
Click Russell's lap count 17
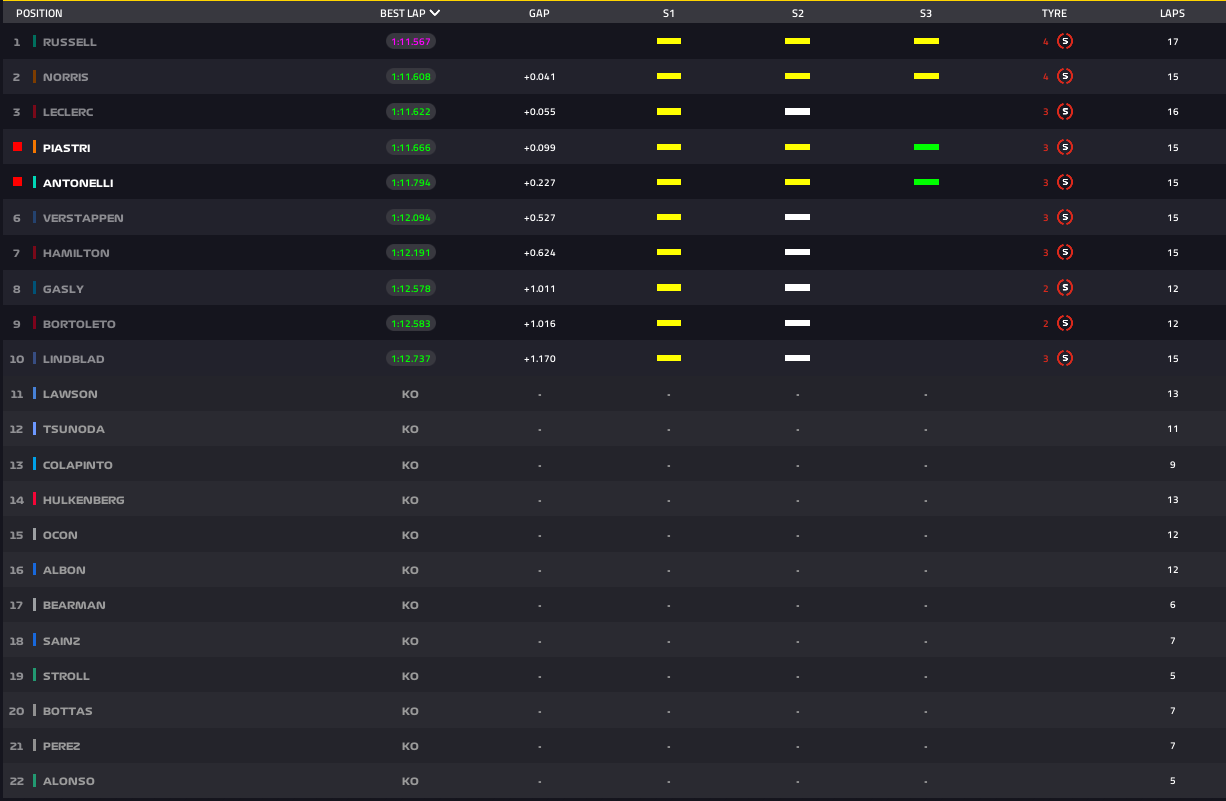coord(1172,42)
